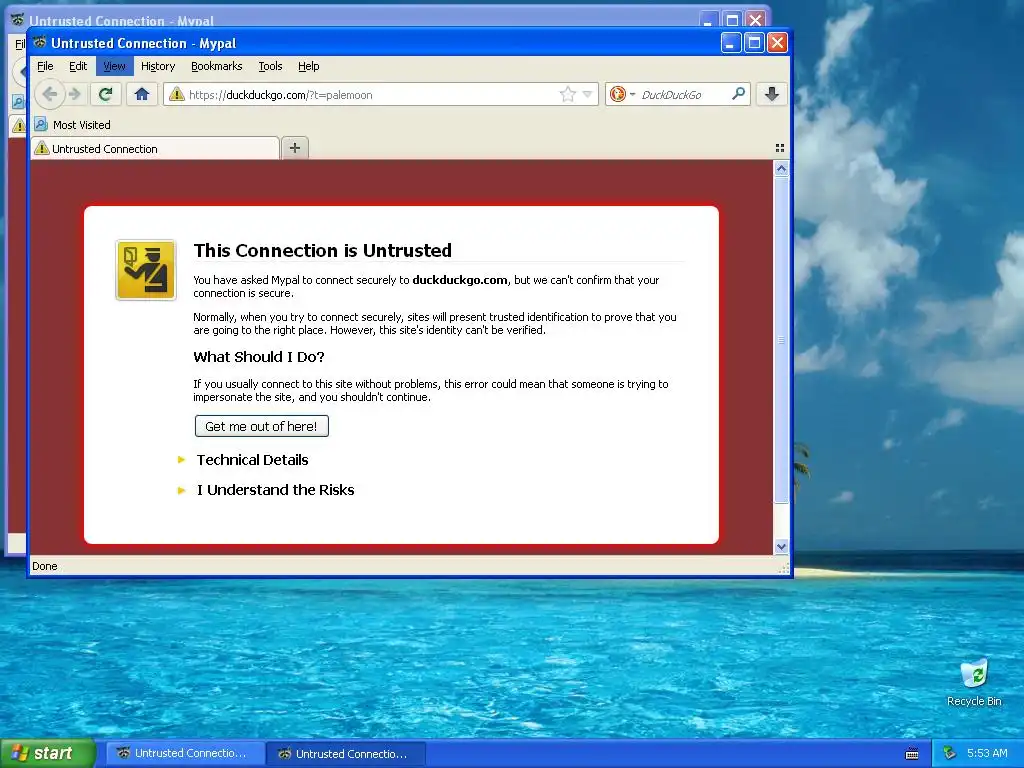Screen dimensions: 1024x768
Task: Open the DuckDuckGo search engine selector
Action: click(x=622, y=95)
